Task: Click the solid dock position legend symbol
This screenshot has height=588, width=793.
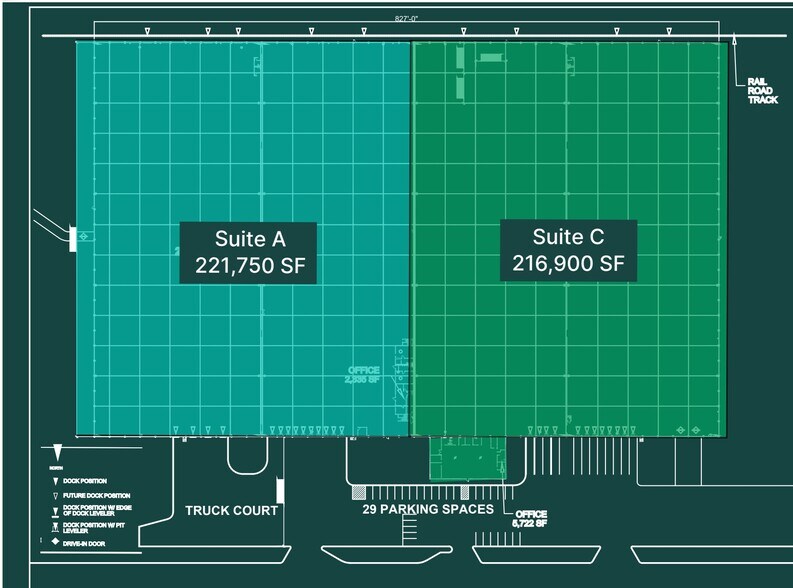Action: point(57,481)
